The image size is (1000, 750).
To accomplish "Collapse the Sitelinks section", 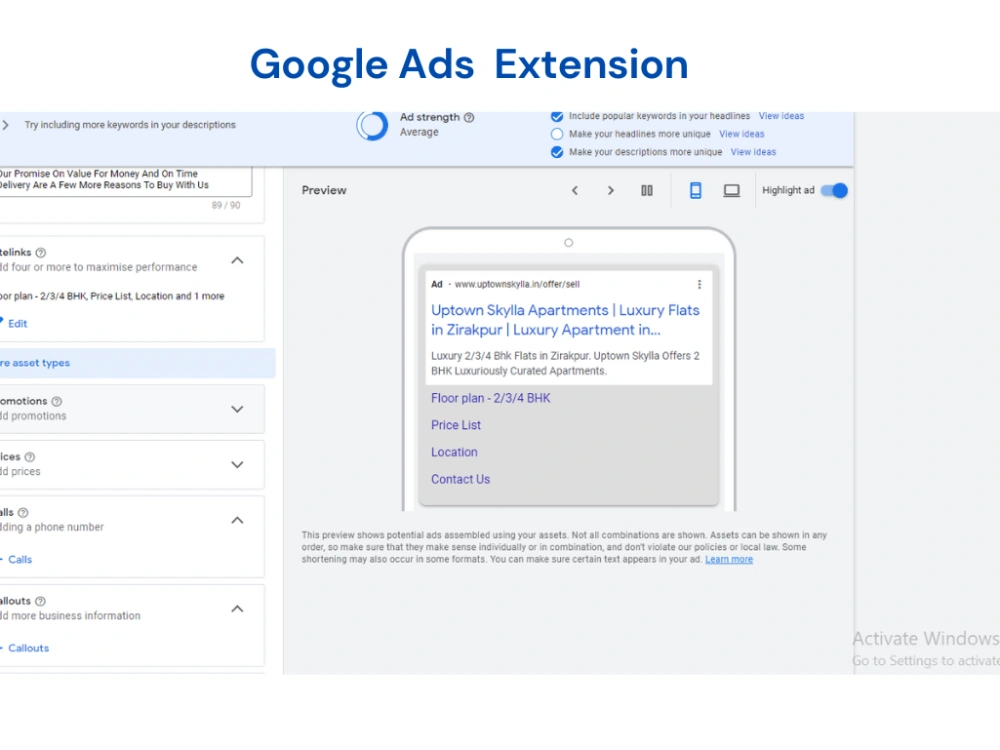I will (x=237, y=260).
